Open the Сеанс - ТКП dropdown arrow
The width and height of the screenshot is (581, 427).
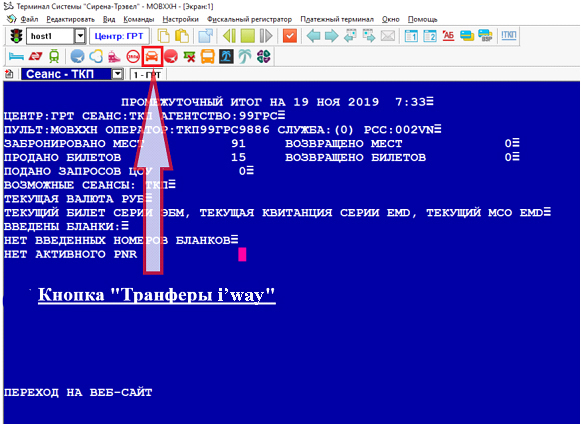point(117,74)
